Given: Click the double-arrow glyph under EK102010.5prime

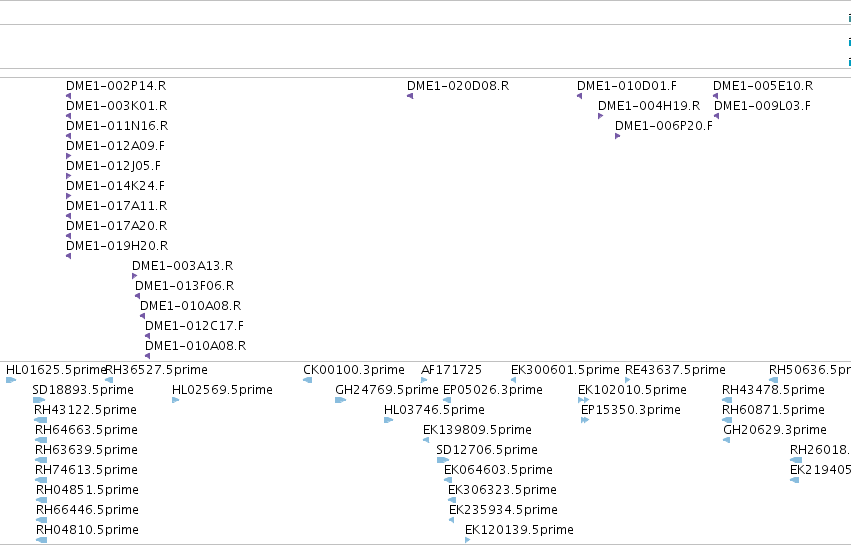Looking at the screenshot, I should tap(583, 400).
